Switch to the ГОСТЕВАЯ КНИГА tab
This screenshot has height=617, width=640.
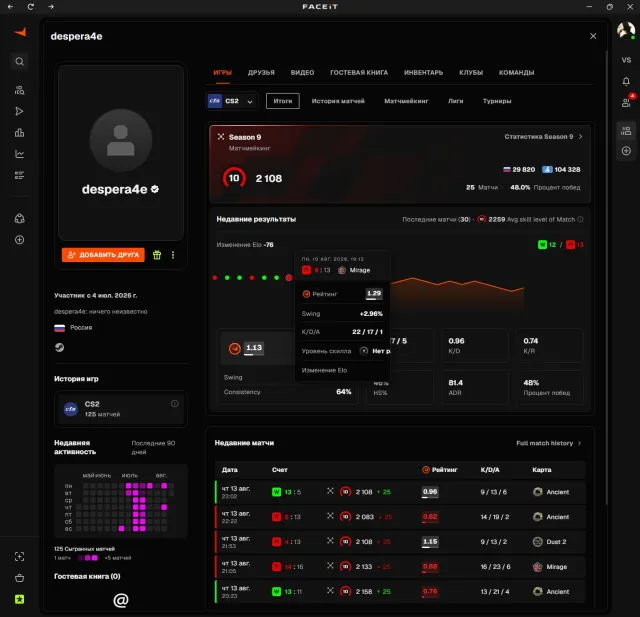(x=359, y=73)
